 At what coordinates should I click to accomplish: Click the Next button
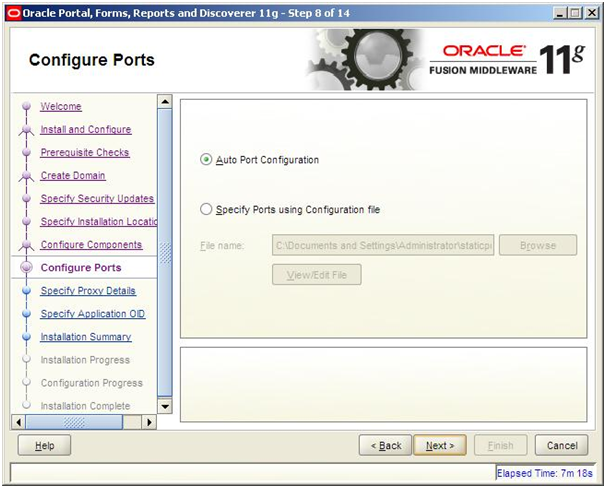(440, 445)
